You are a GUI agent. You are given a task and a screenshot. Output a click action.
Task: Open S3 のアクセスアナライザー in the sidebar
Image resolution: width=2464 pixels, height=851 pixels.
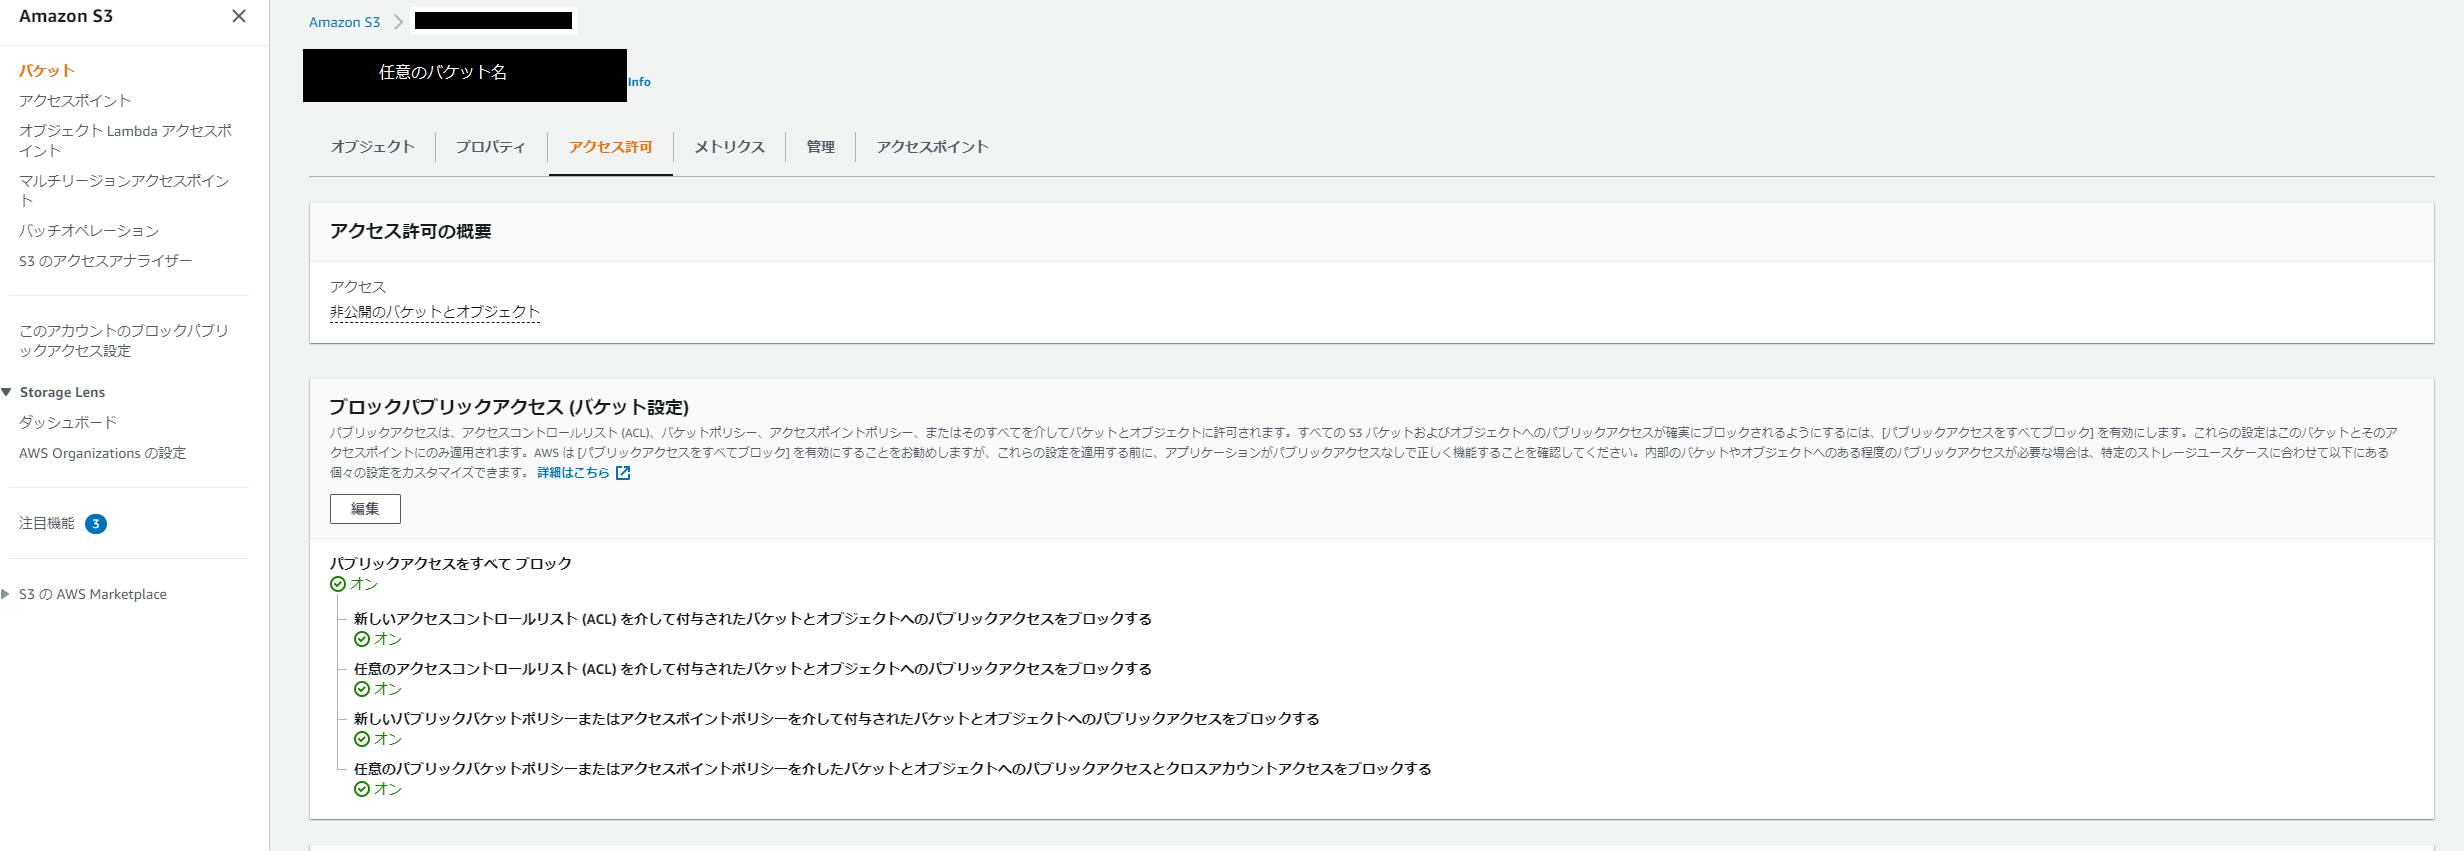coord(106,261)
